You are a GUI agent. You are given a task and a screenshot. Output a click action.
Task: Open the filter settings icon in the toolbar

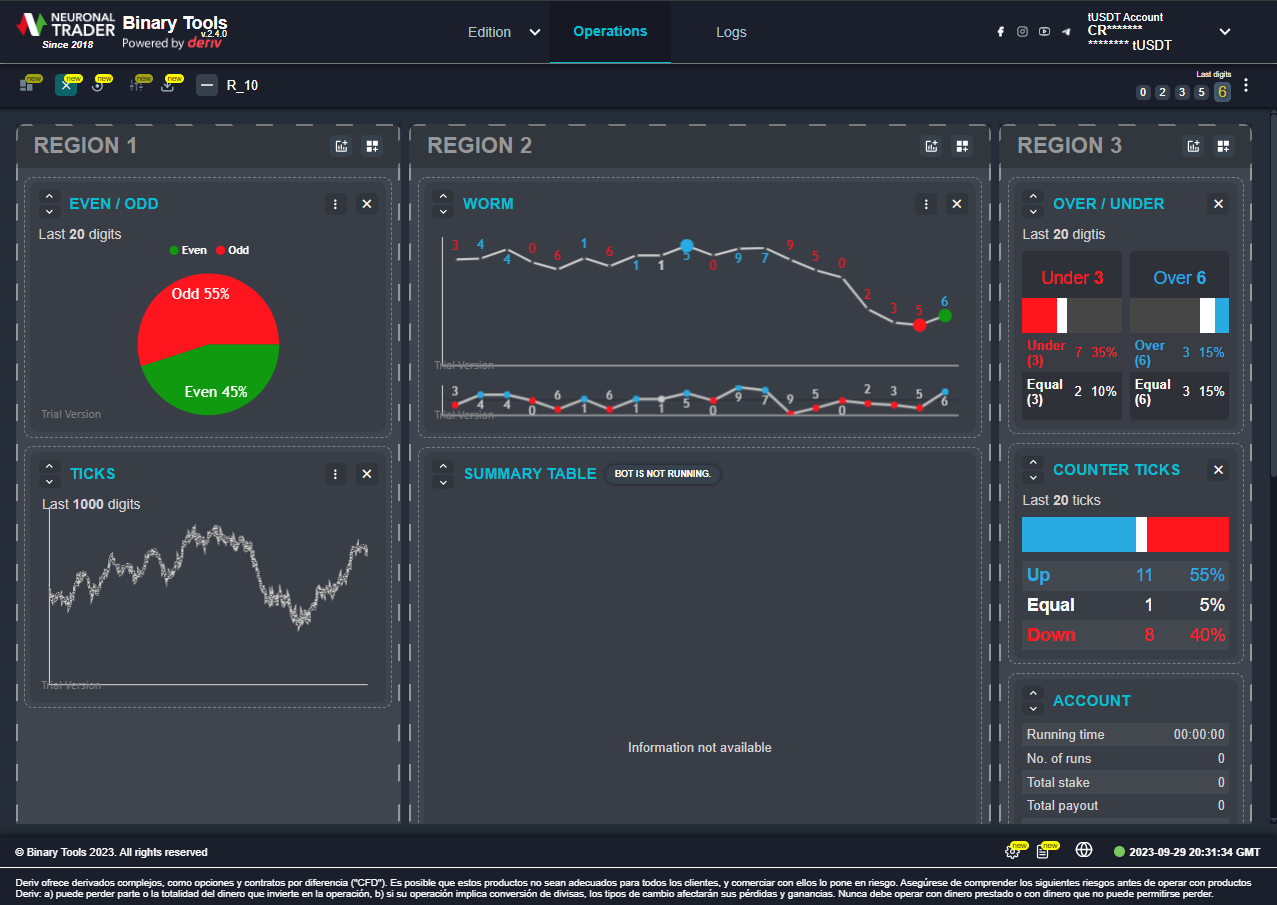[x=136, y=86]
